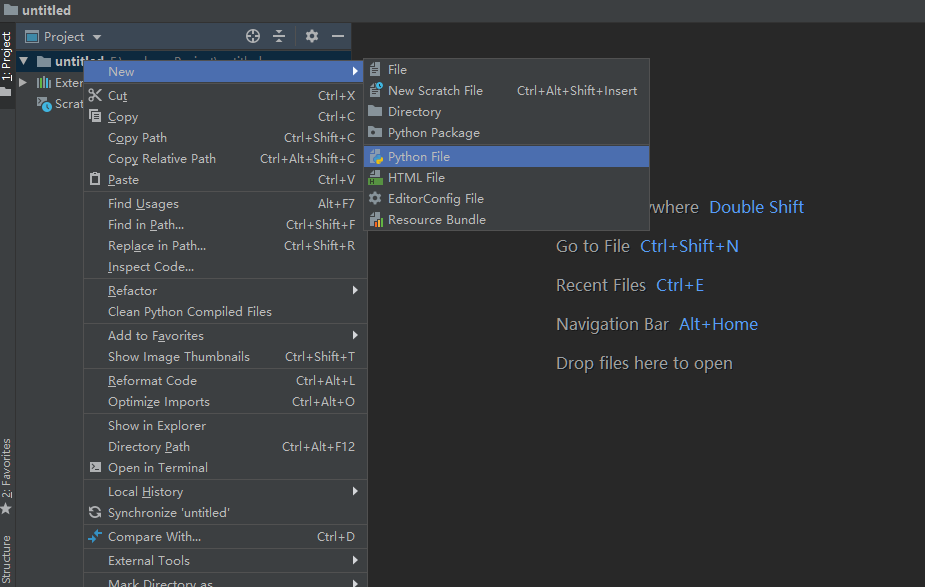Choose Find Usages from context menu
The image size is (925, 587).
pos(225,204)
